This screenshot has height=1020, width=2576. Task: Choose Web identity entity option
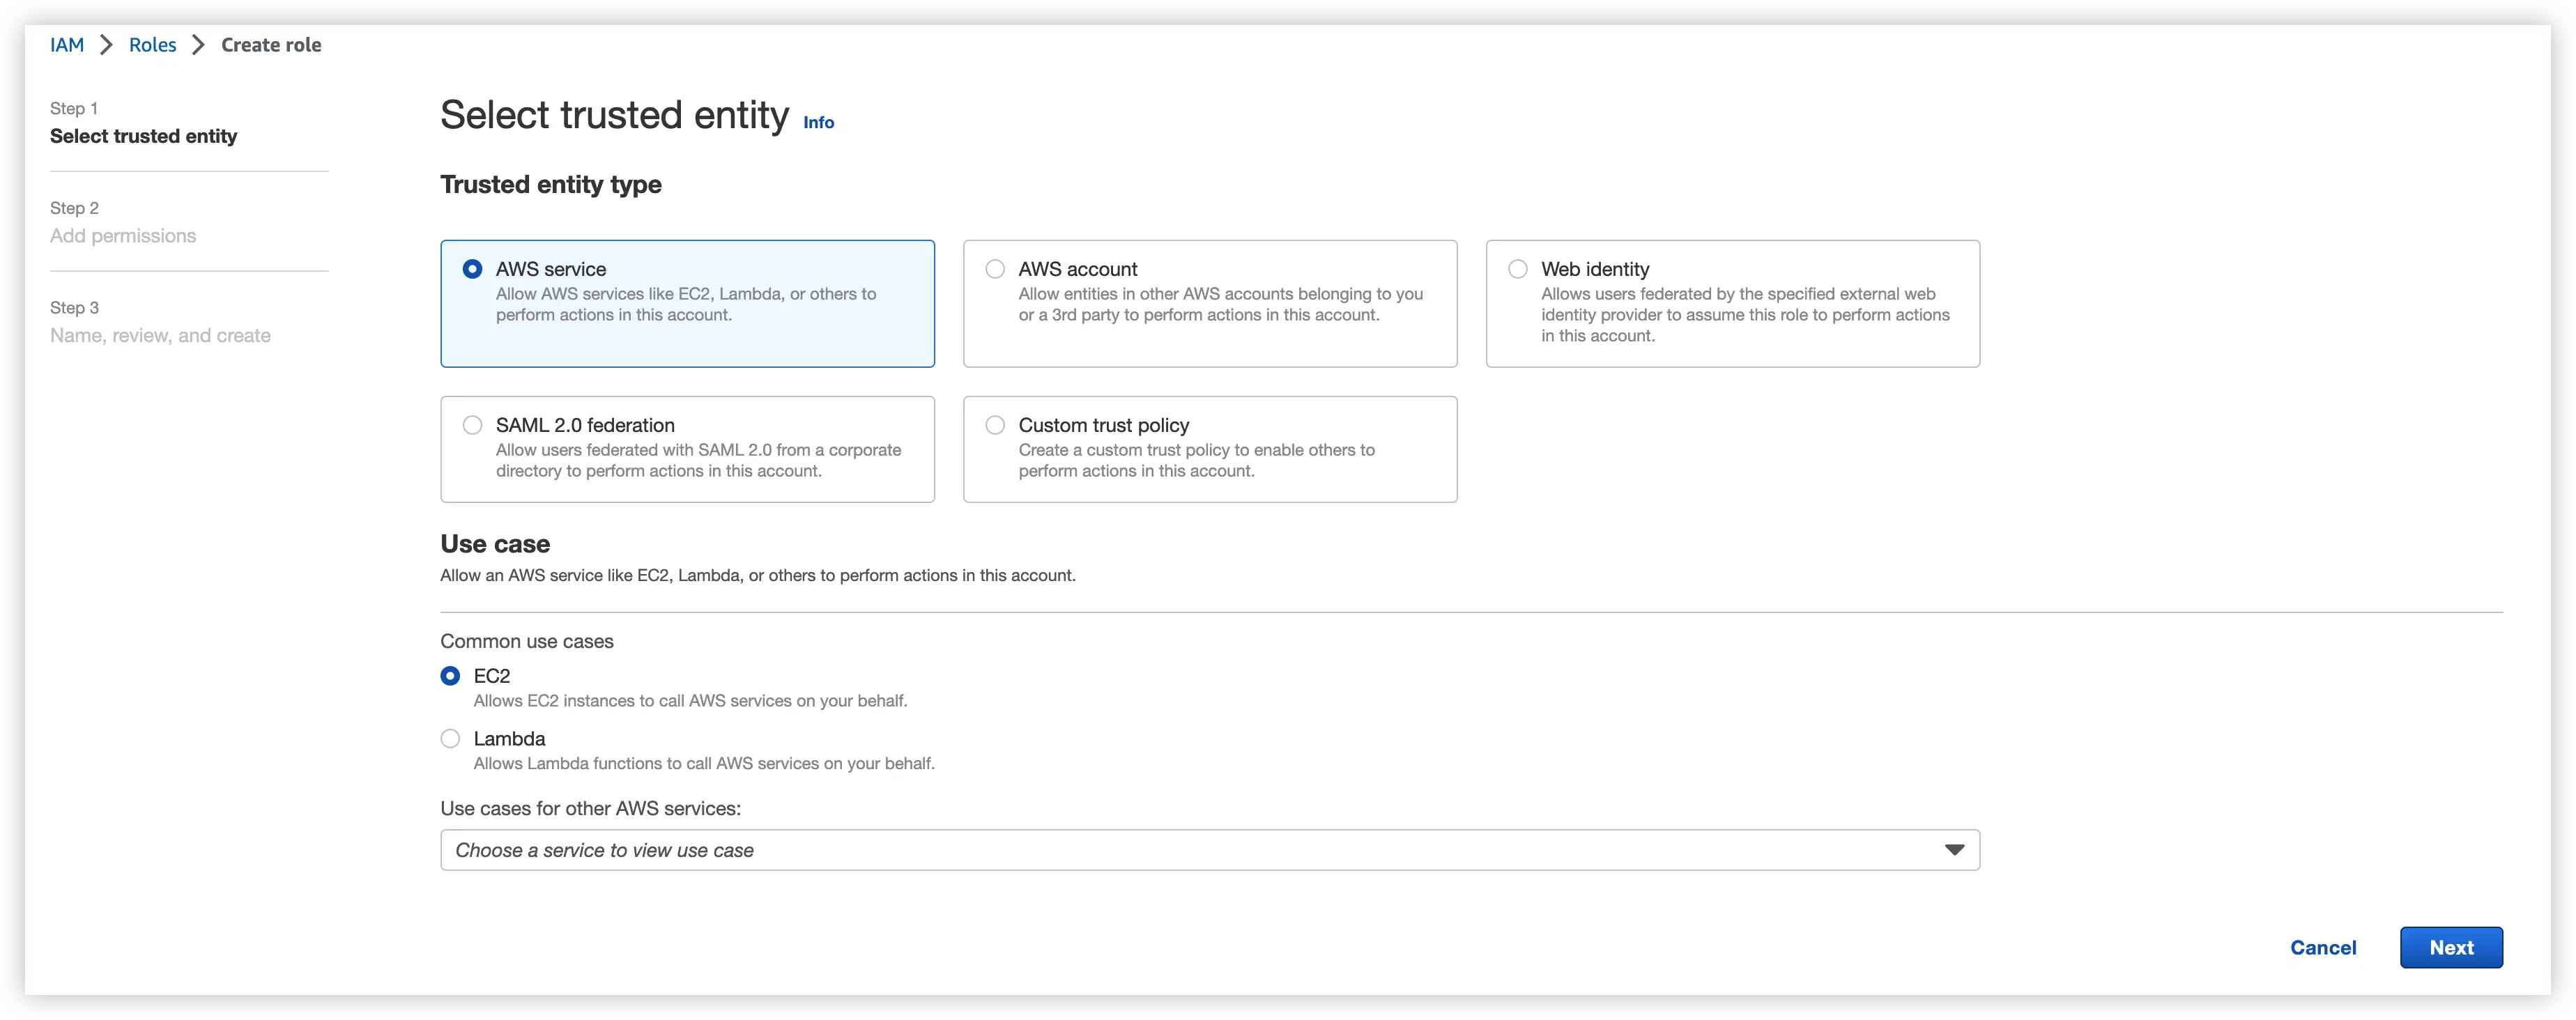[x=1518, y=269]
